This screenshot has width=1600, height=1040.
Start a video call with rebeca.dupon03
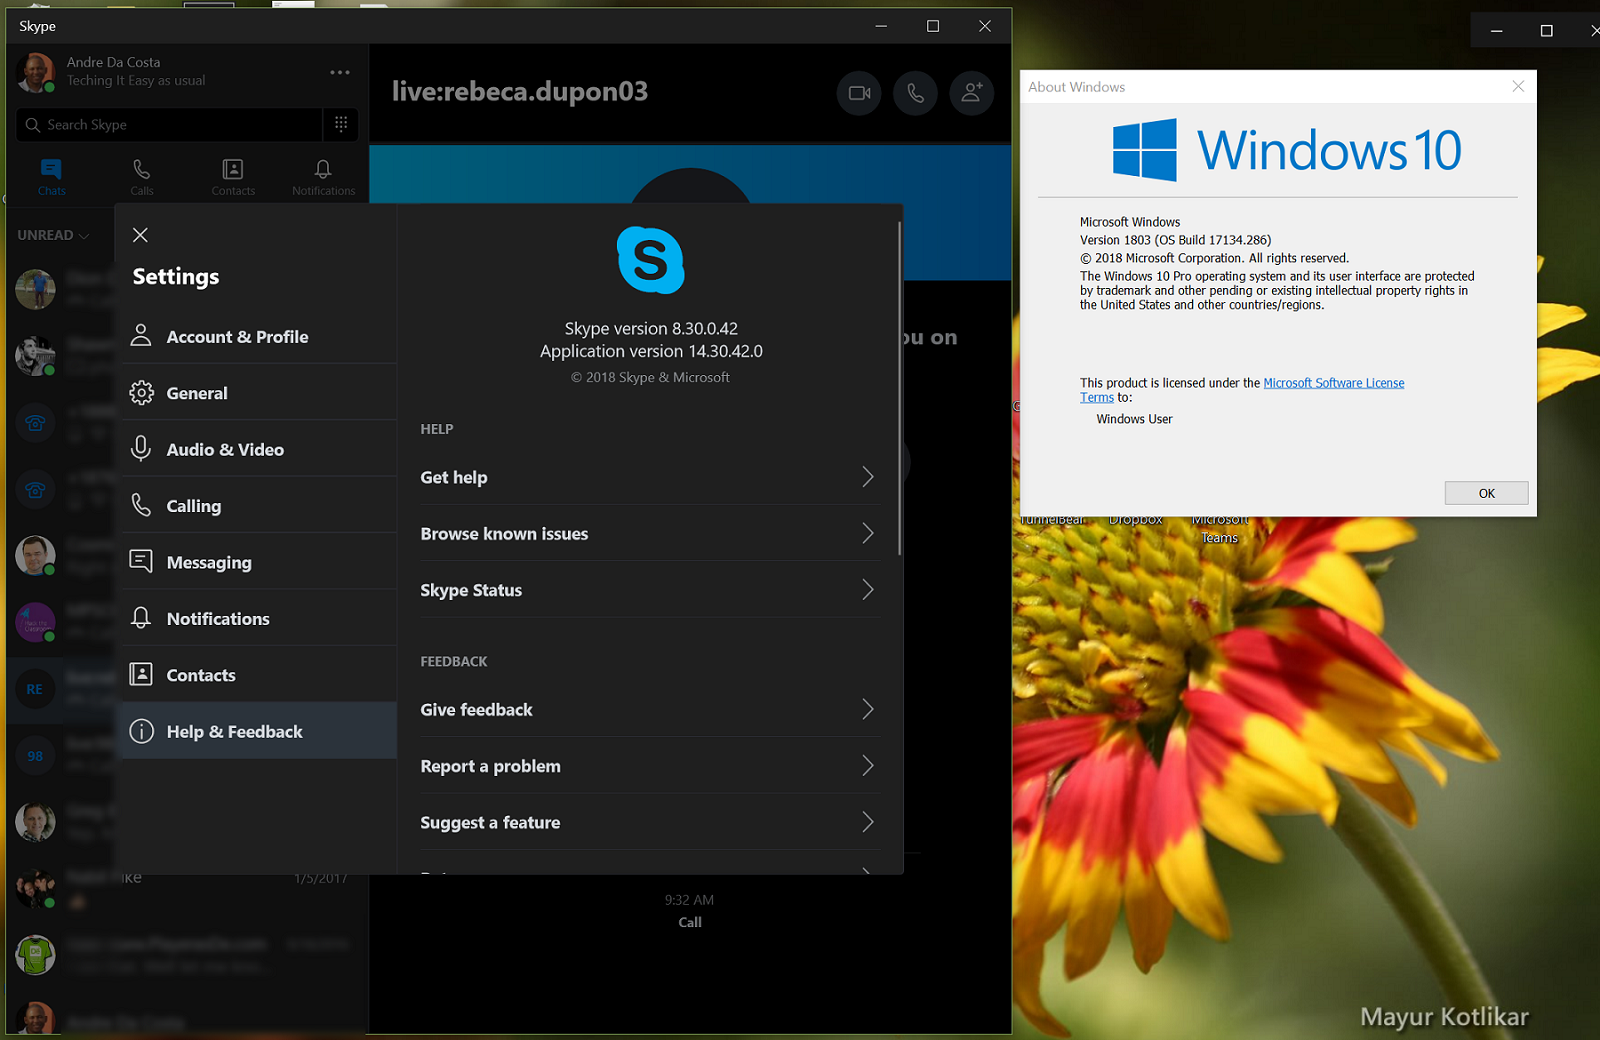(x=859, y=93)
